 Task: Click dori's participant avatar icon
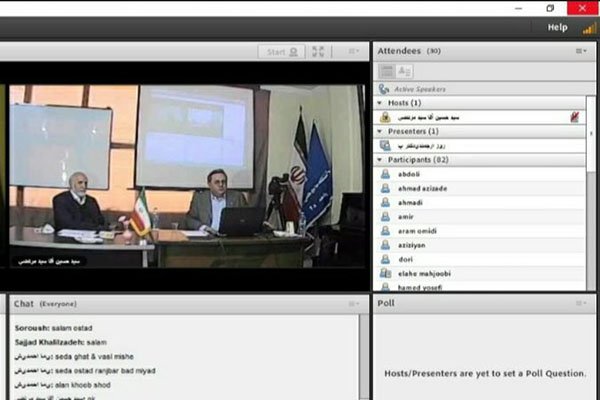click(385, 259)
